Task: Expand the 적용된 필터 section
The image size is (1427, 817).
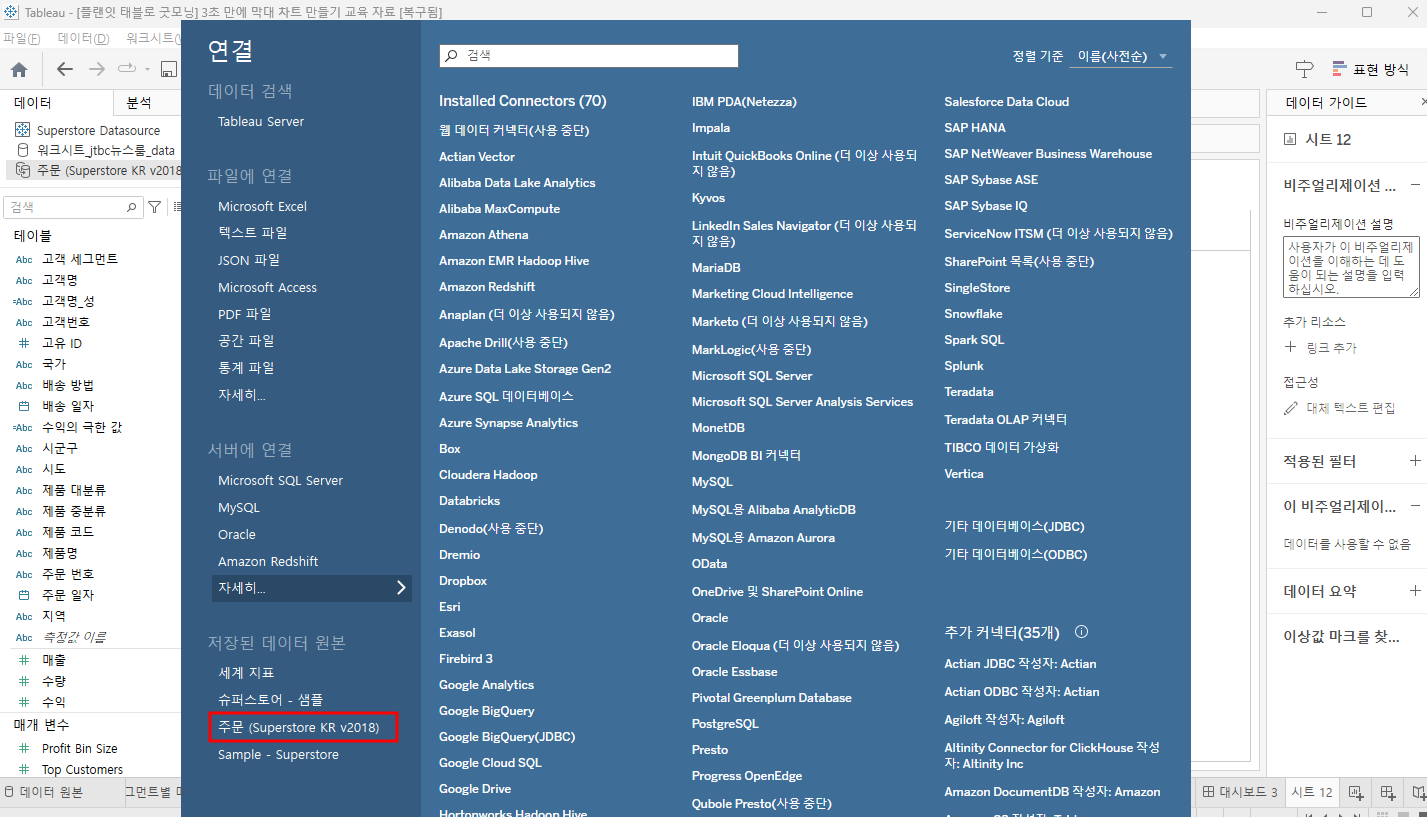Action: (1415, 461)
